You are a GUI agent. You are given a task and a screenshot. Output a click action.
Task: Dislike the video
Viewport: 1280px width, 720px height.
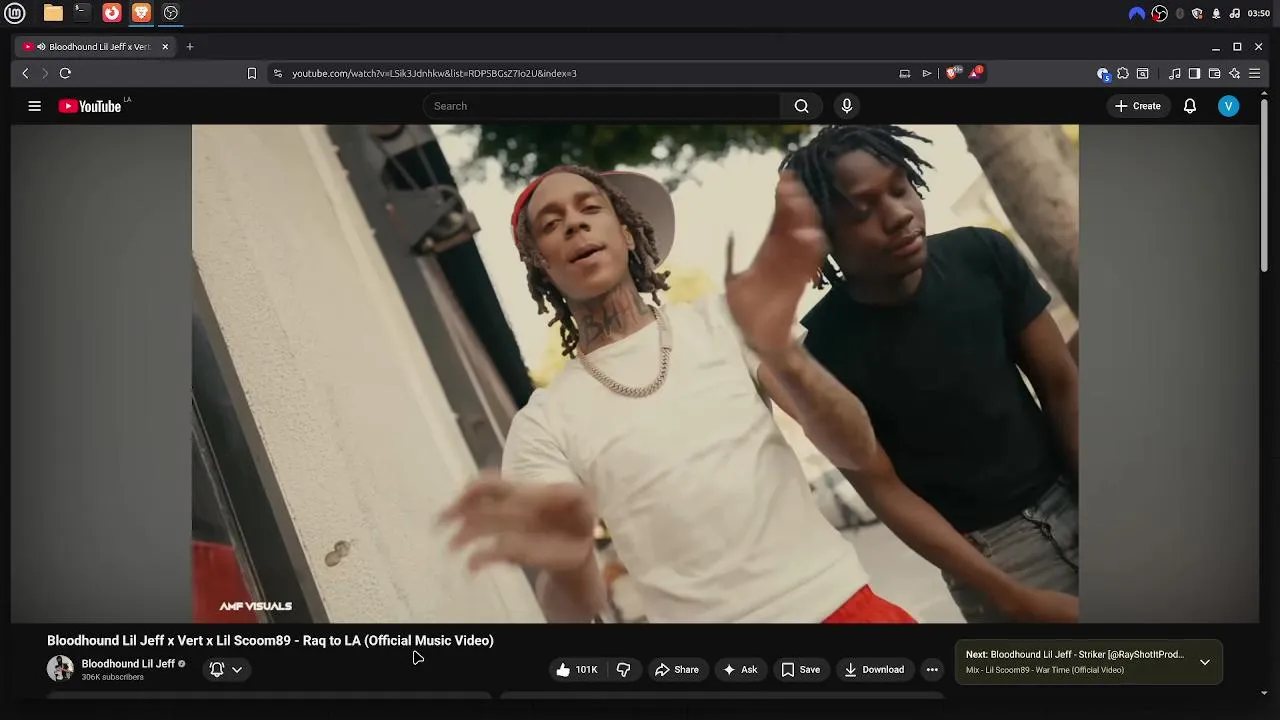coord(624,670)
